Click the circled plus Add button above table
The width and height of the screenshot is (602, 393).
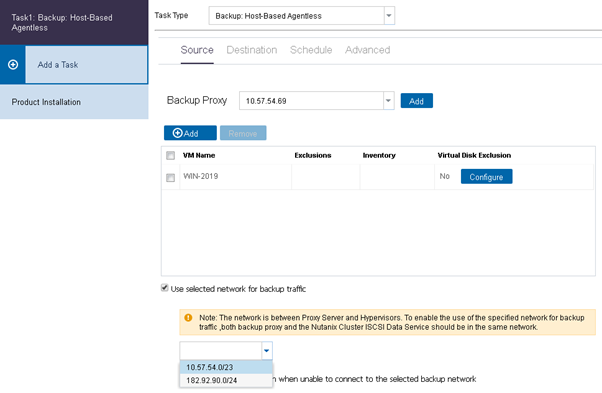coord(190,133)
